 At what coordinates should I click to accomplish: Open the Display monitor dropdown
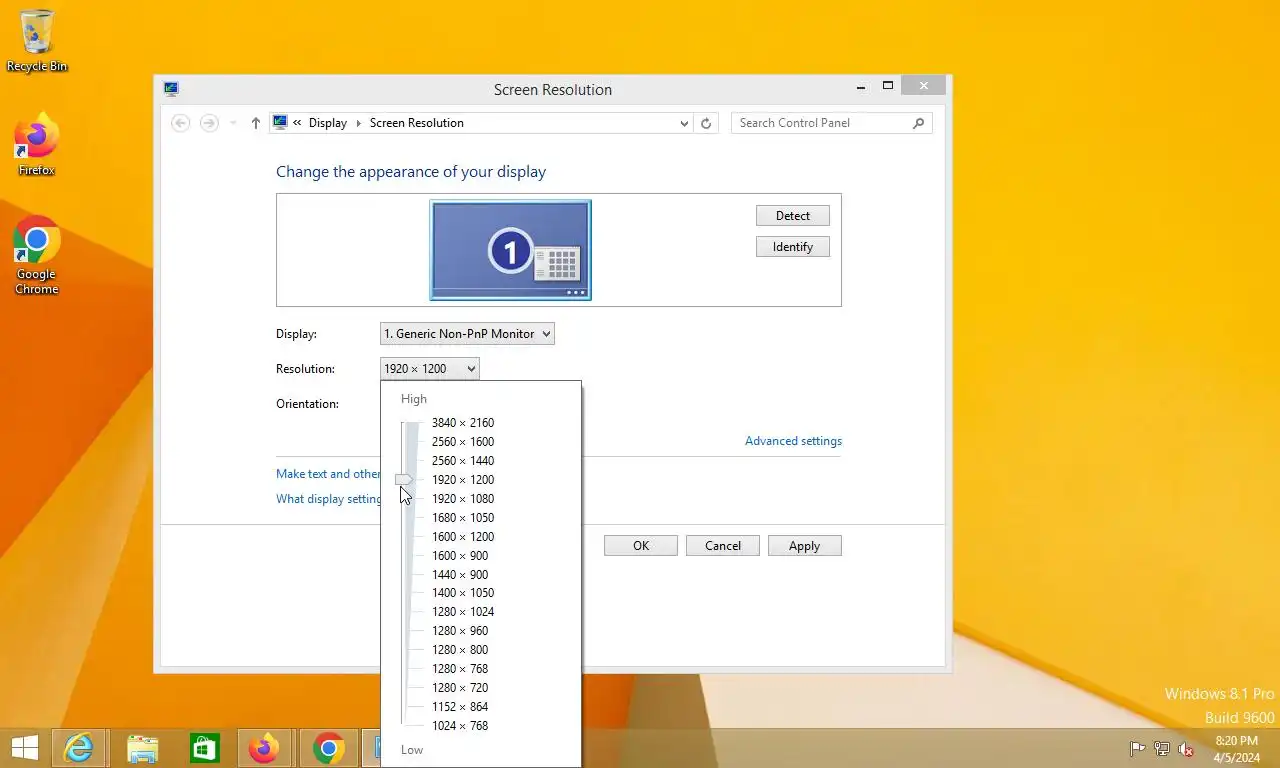(467, 334)
